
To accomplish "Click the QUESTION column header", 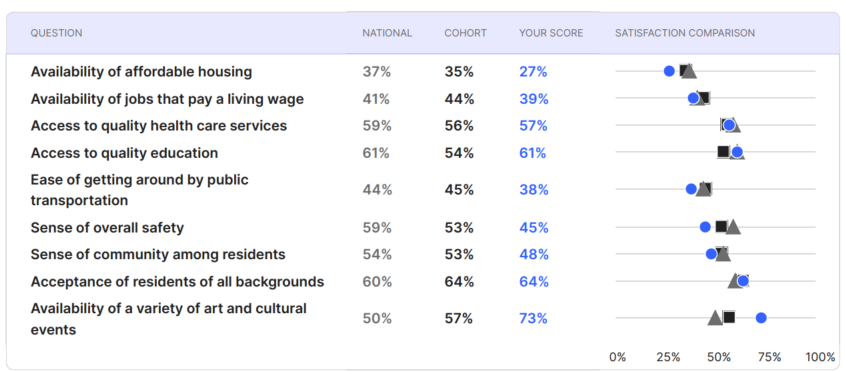I will coord(57,33).
